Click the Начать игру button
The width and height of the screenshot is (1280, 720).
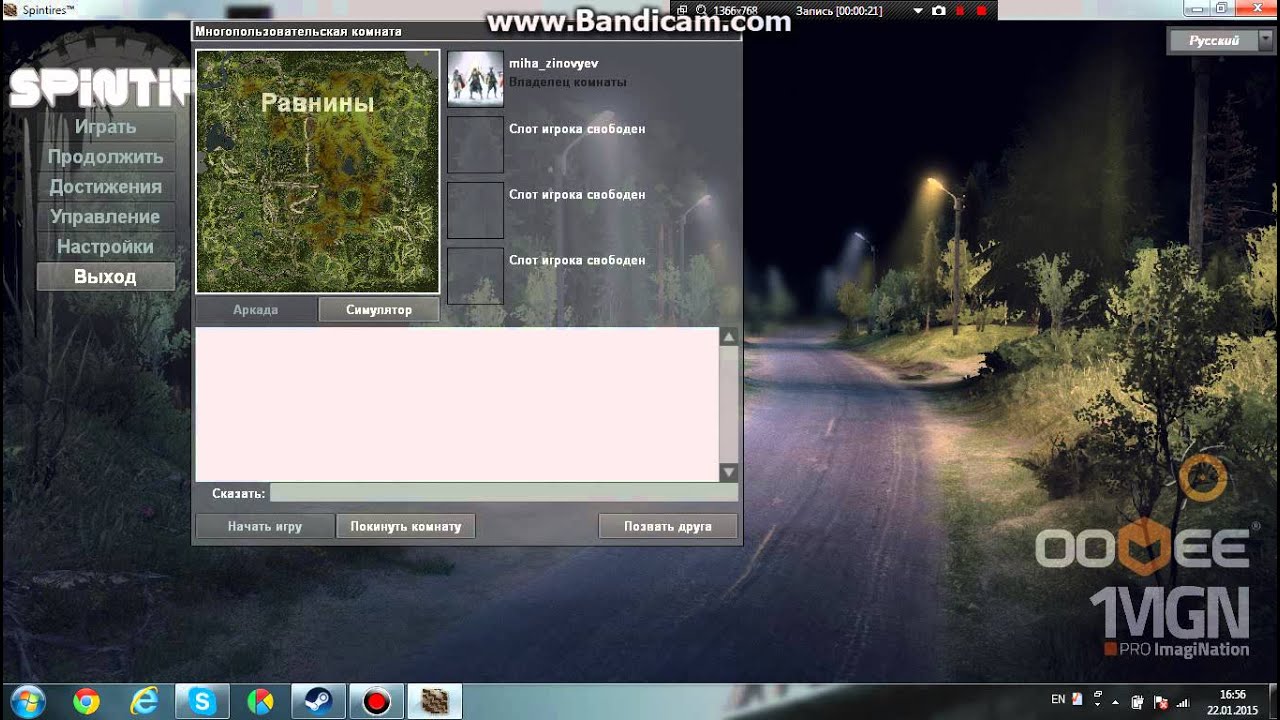pos(265,526)
